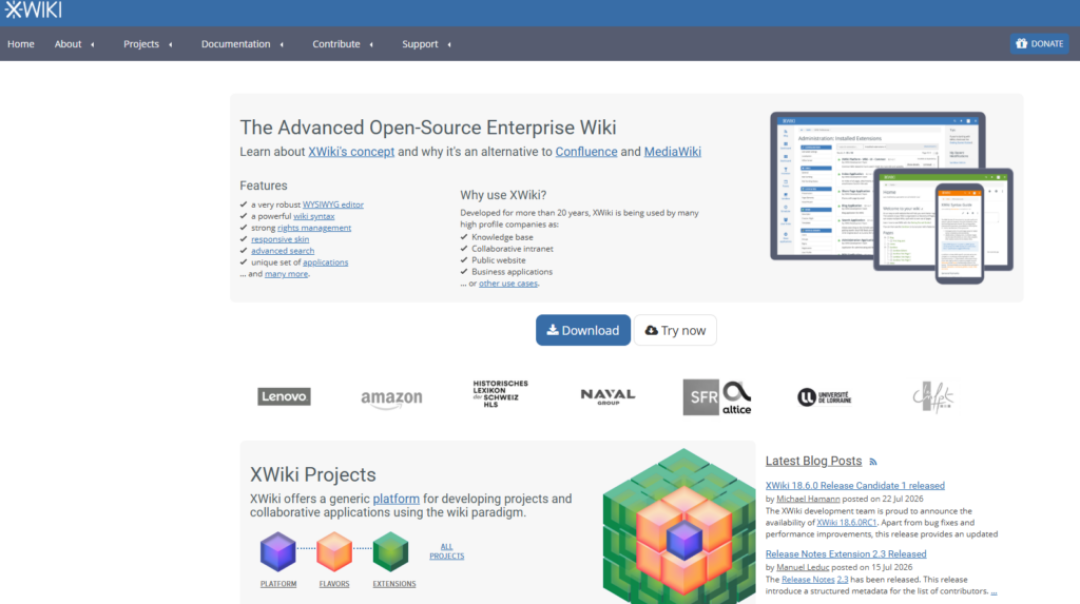Screen dimensions: 1080x604
Task: Open the rights management link
Action: pyautogui.click(x=314, y=228)
